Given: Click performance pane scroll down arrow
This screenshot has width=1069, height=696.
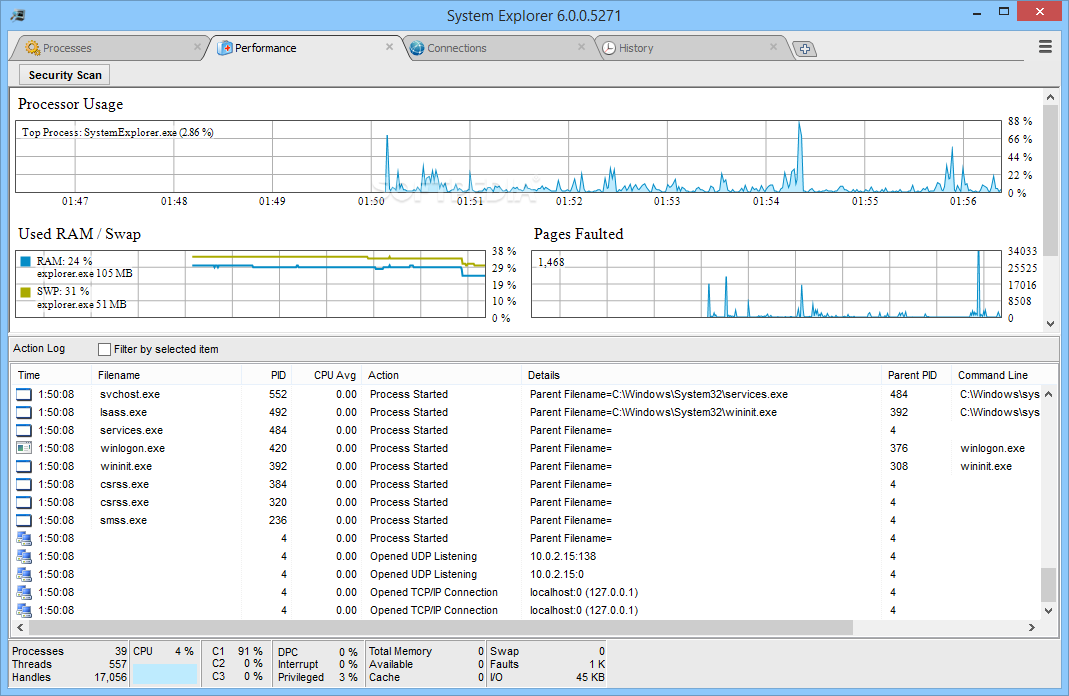Looking at the screenshot, I should (1050, 324).
